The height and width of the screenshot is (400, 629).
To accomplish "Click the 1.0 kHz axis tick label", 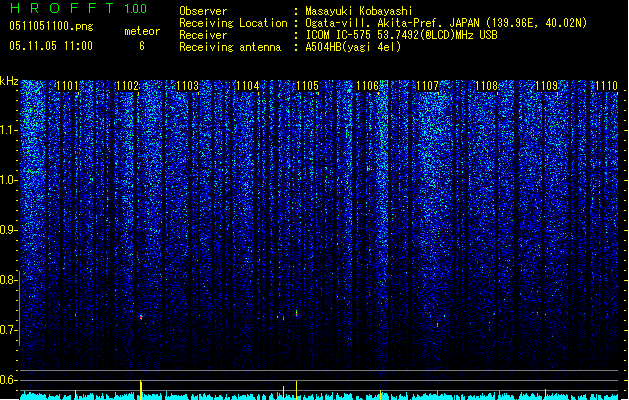I will coord(8,180).
